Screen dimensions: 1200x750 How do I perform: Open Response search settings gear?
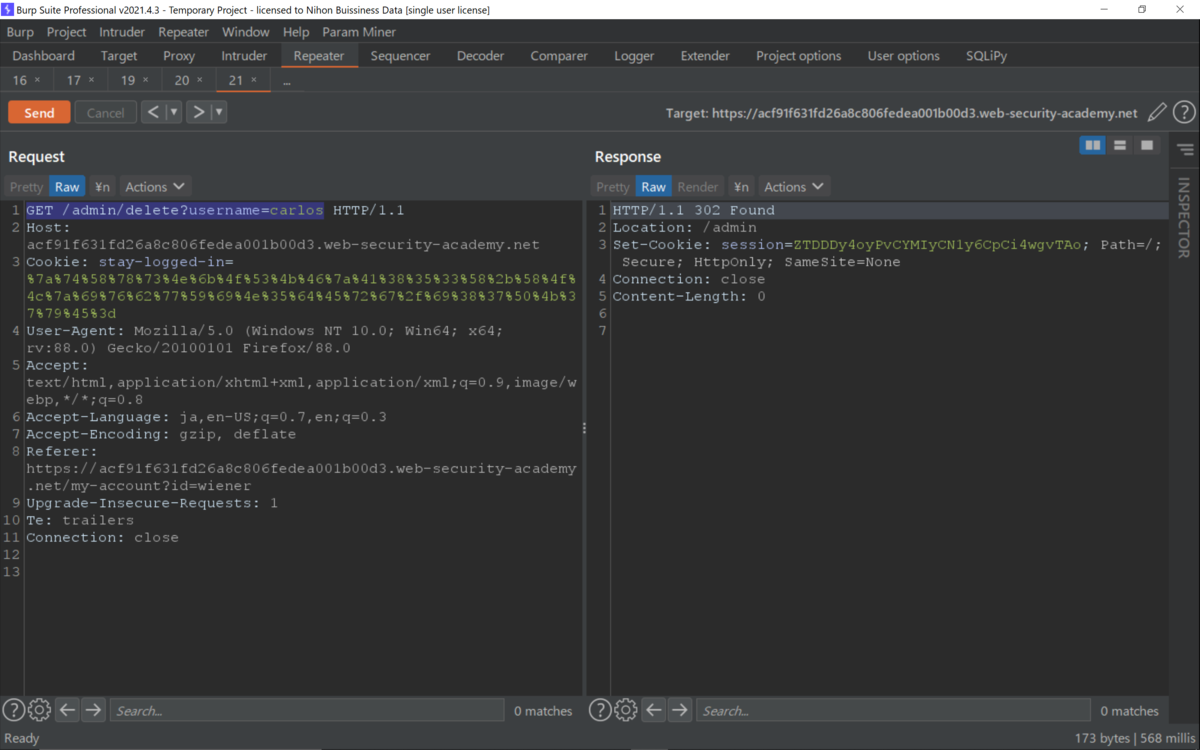pos(626,710)
